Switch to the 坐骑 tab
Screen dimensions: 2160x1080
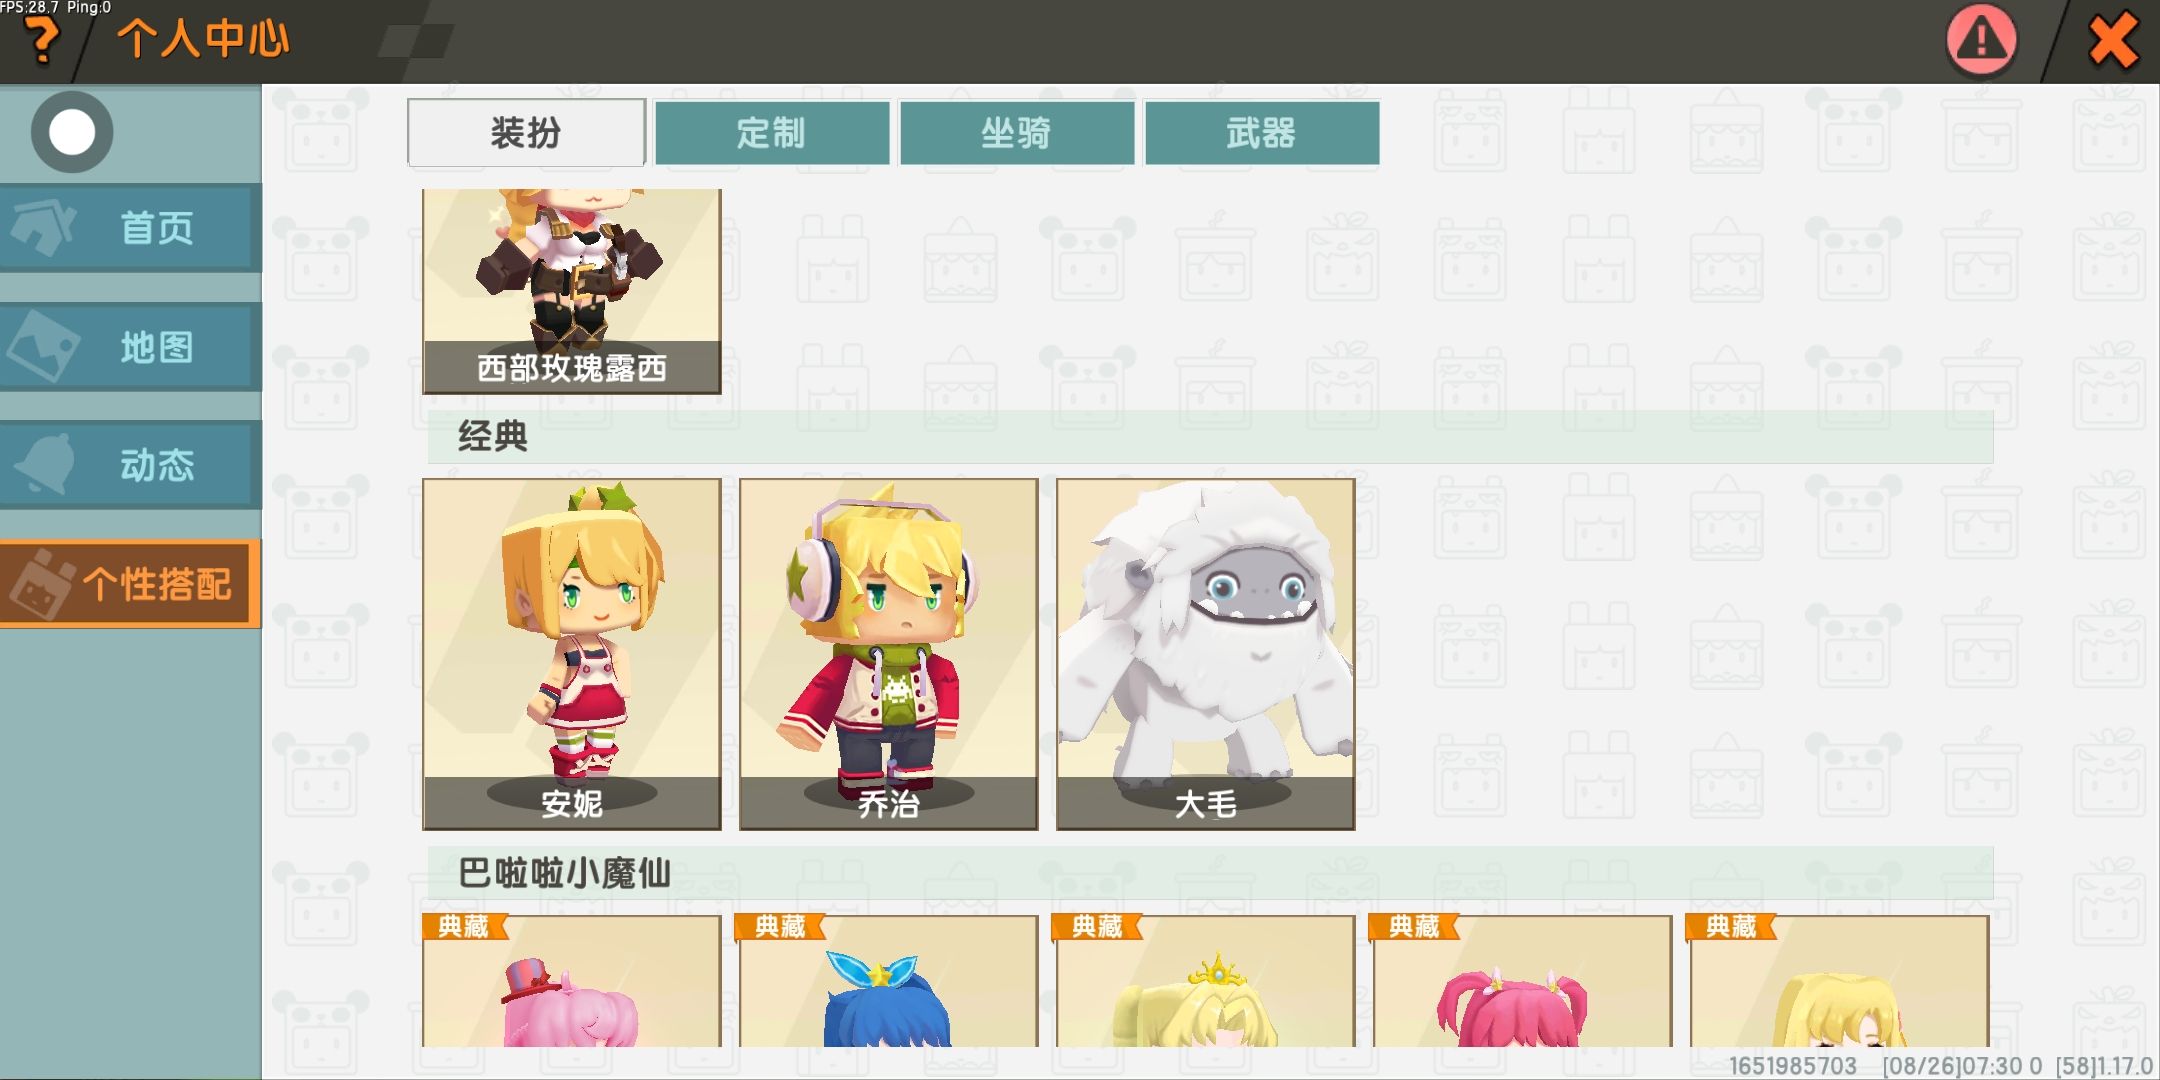(1017, 132)
